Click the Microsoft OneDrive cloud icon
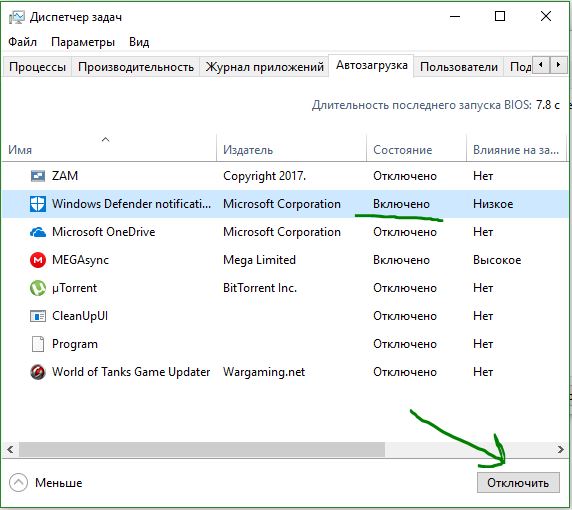This screenshot has height=510, width=572. tap(38, 232)
